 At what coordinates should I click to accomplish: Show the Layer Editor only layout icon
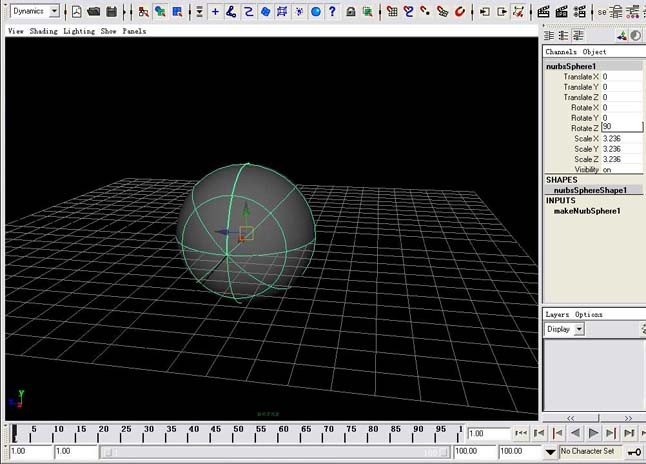tap(563, 36)
